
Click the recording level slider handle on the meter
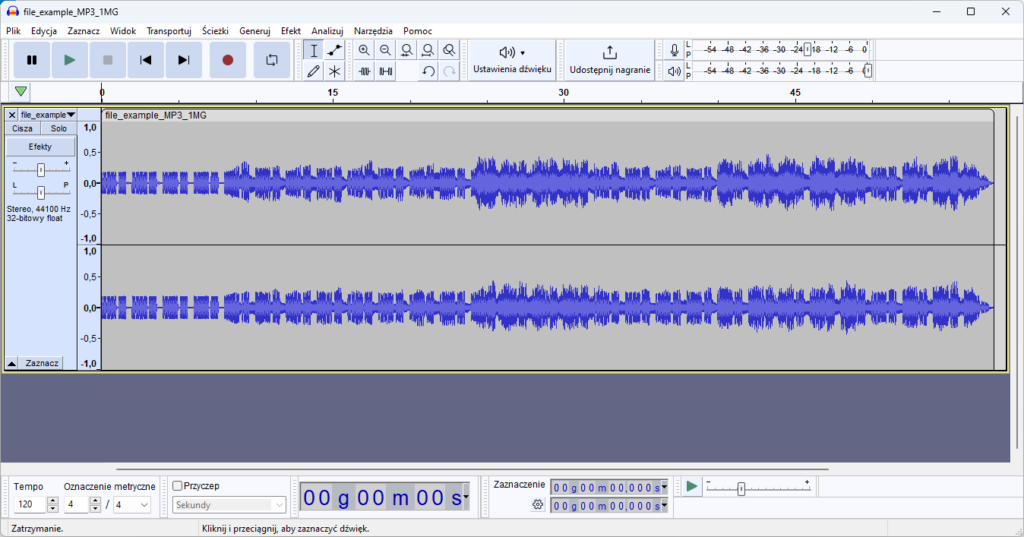(807, 50)
